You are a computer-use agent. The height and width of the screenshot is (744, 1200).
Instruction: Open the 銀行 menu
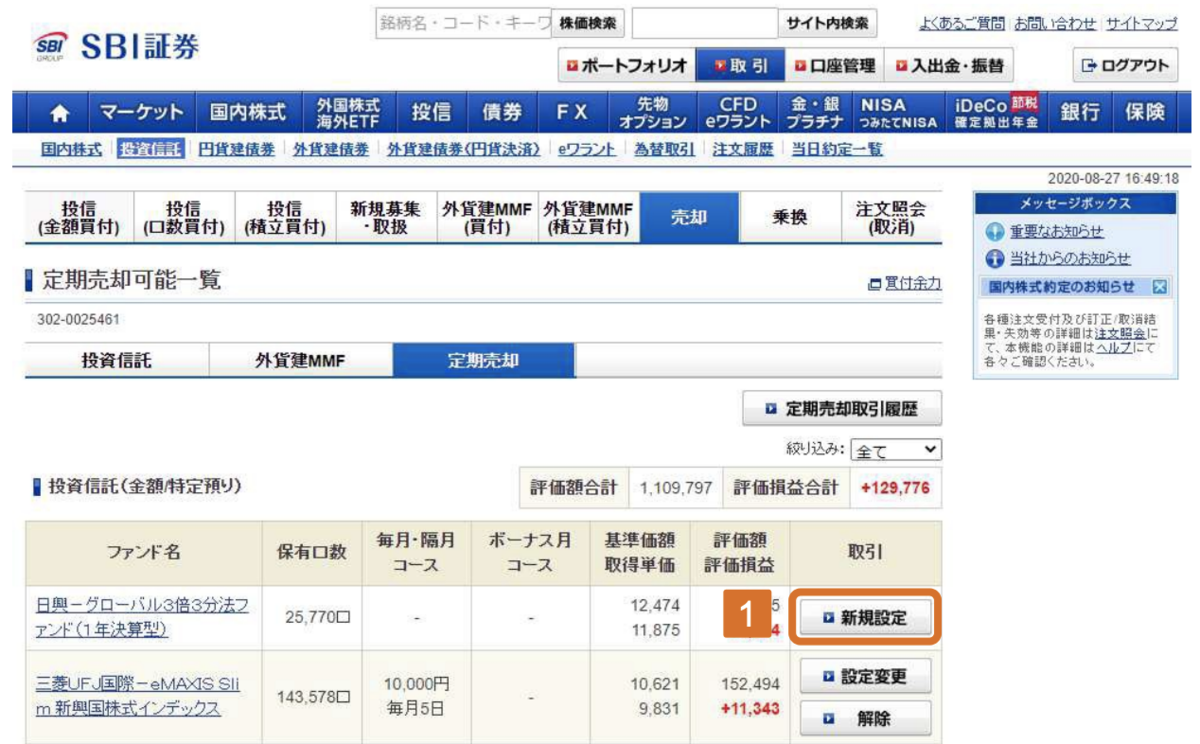[1081, 112]
